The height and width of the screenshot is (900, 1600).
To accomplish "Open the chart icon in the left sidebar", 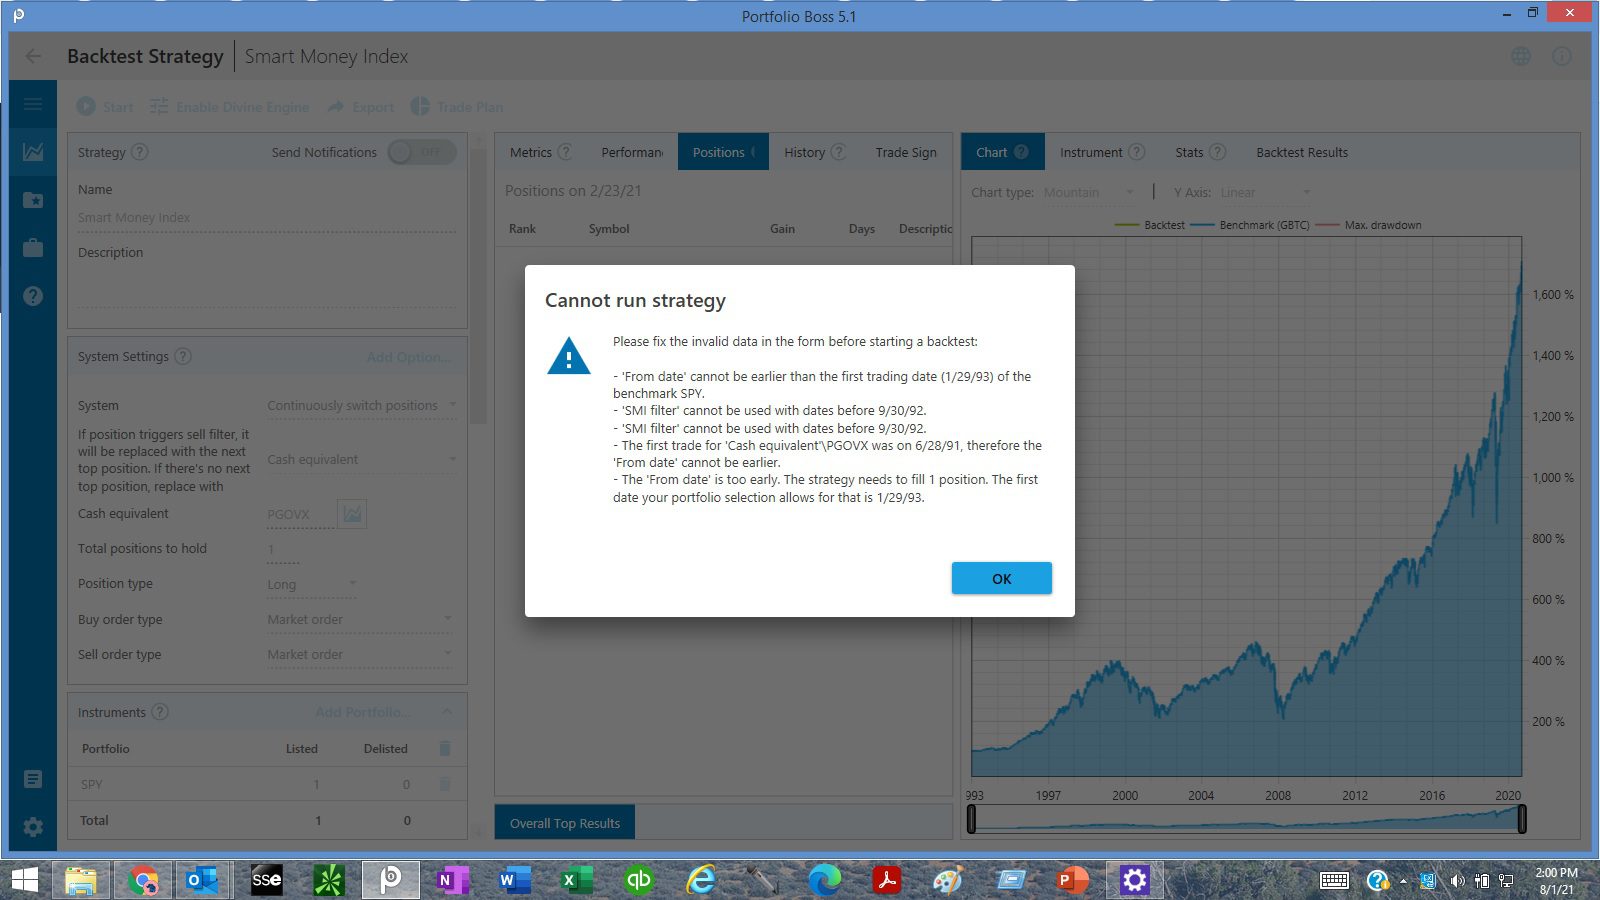I will (33, 152).
